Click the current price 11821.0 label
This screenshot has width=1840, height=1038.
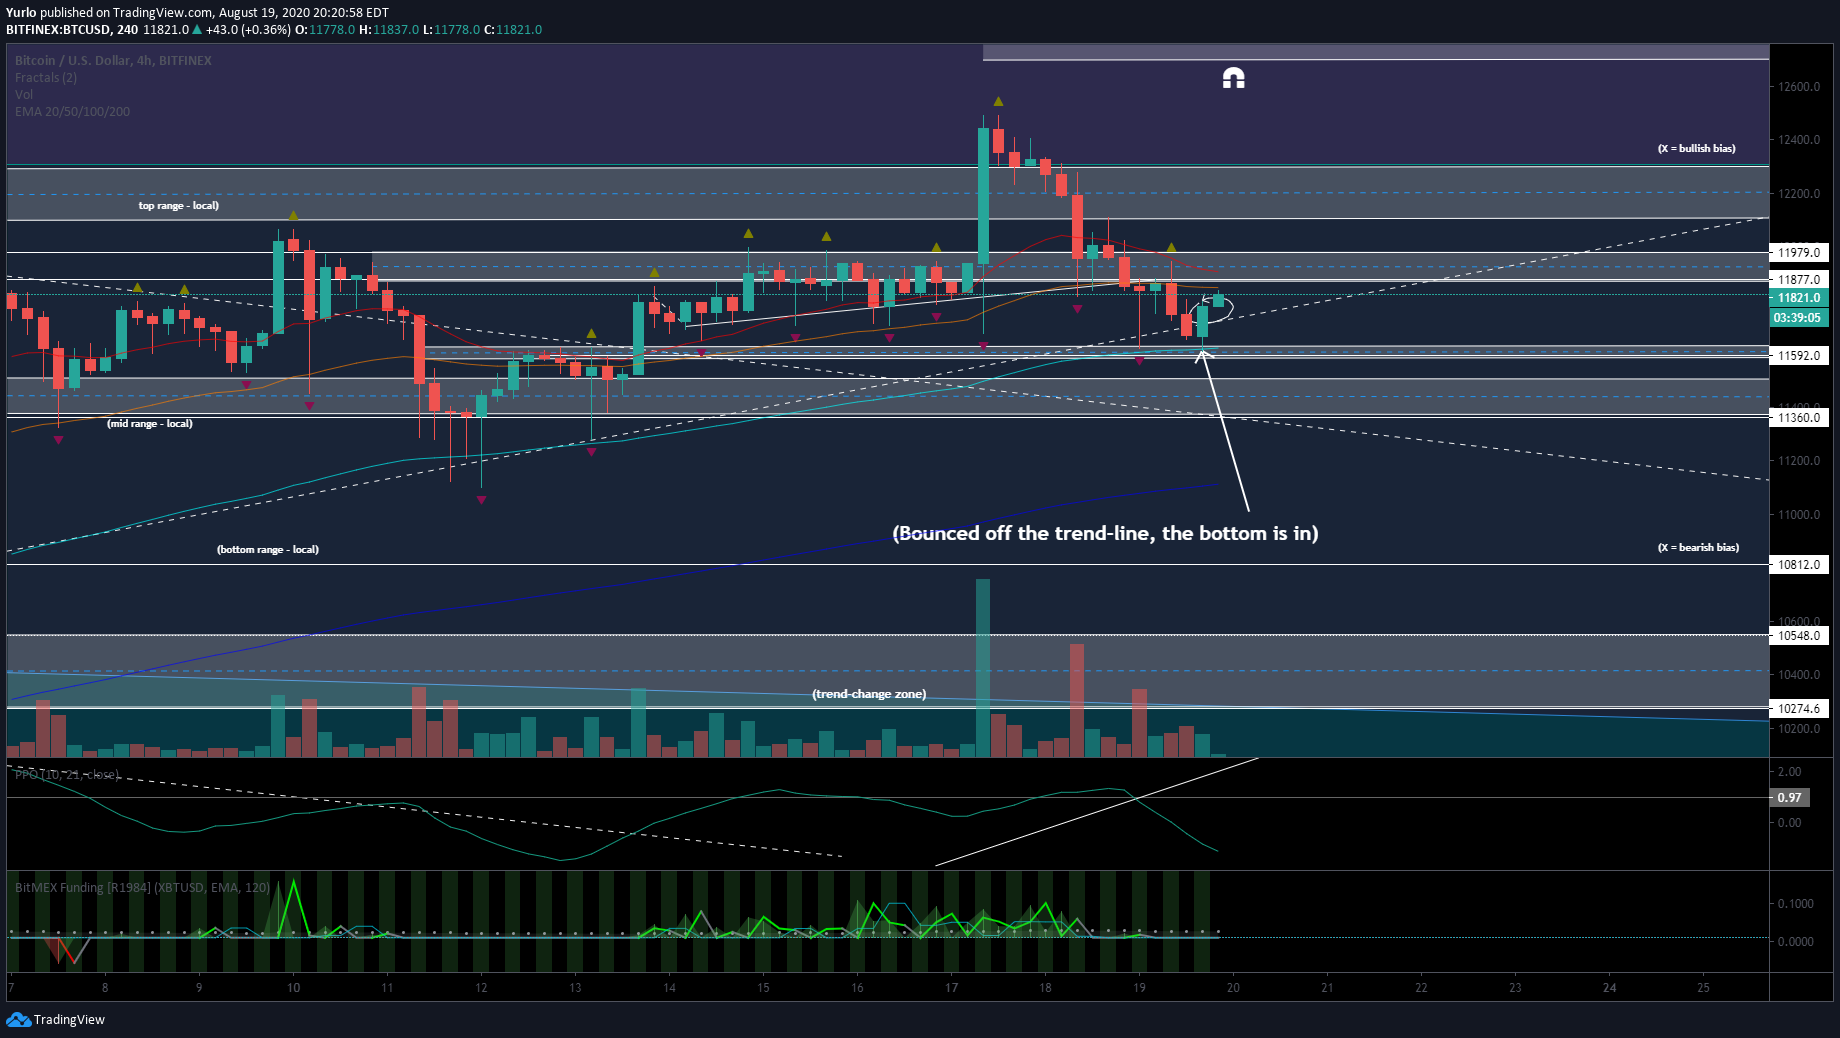pyautogui.click(x=1799, y=297)
